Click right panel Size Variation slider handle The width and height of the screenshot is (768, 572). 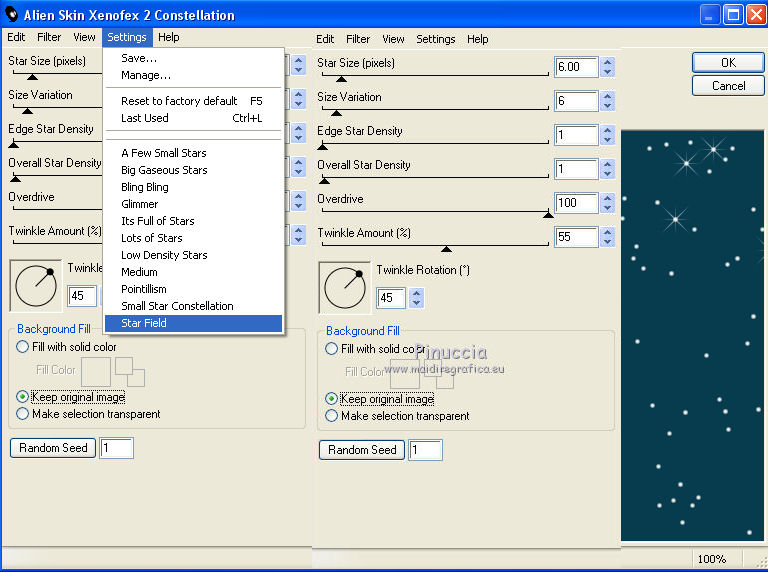click(336, 113)
